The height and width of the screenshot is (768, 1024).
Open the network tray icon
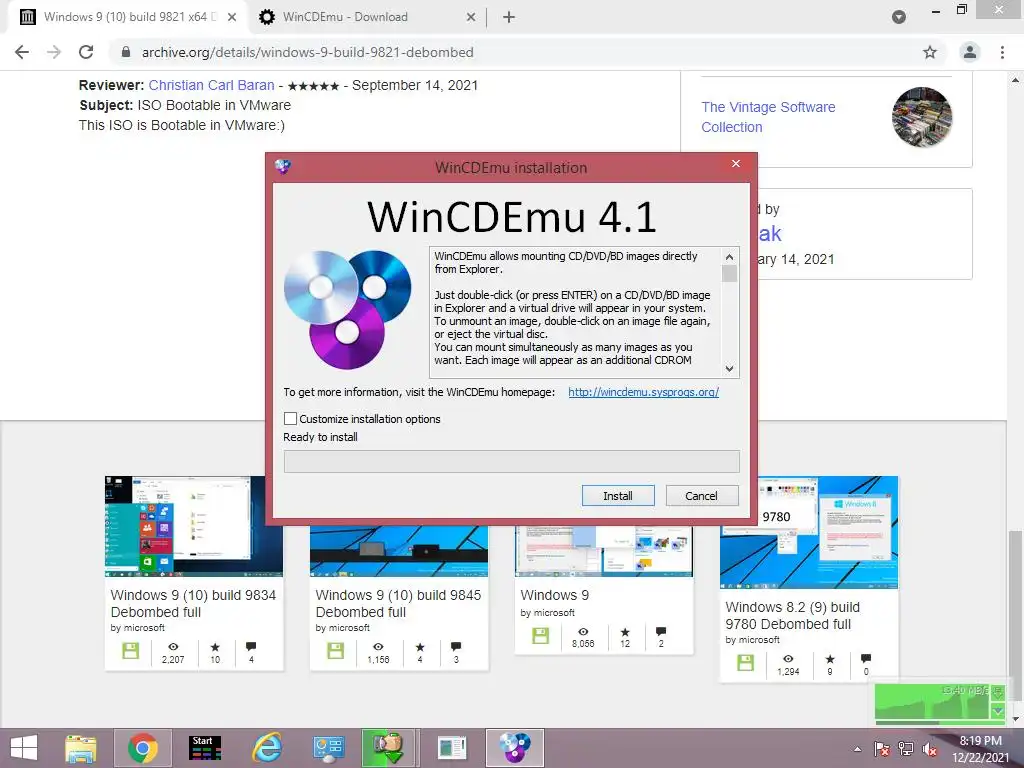(x=906, y=749)
